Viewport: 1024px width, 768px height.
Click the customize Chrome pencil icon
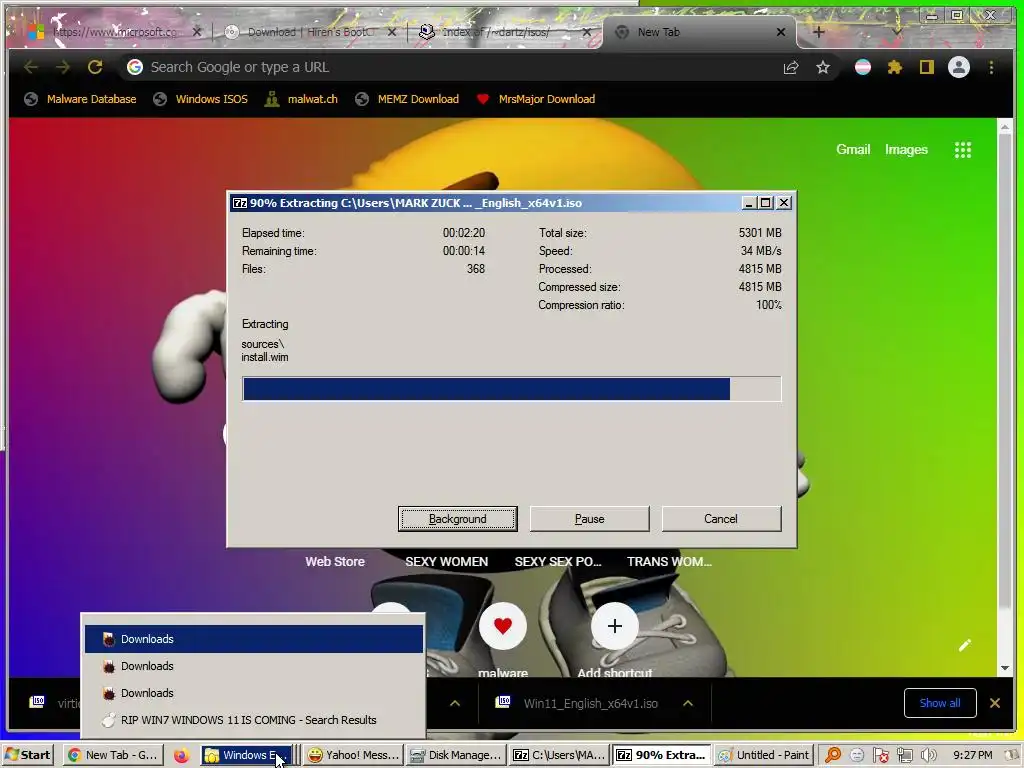[x=965, y=645]
